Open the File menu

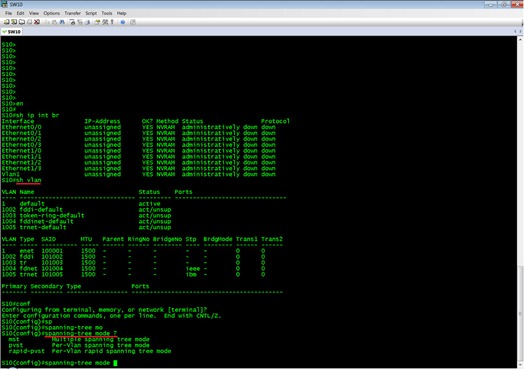coord(8,13)
